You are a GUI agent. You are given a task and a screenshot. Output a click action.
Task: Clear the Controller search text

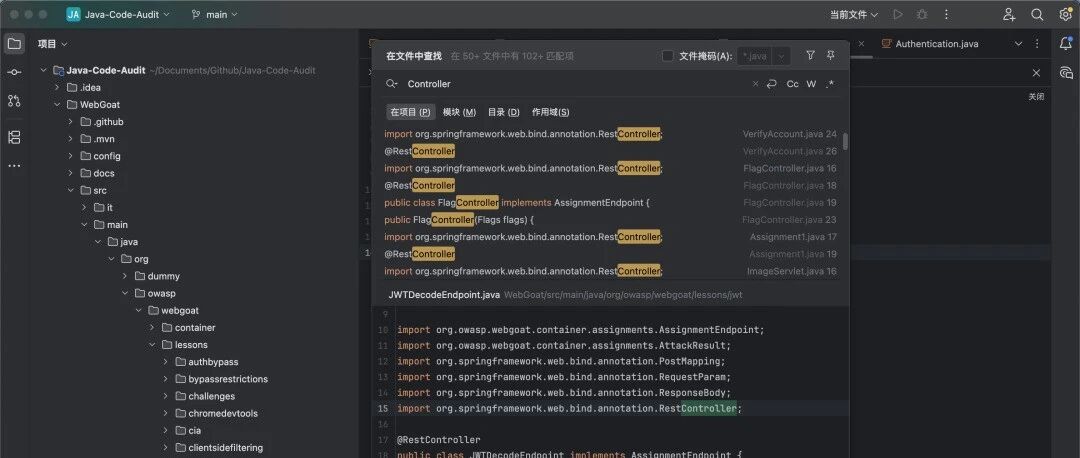point(755,84)
